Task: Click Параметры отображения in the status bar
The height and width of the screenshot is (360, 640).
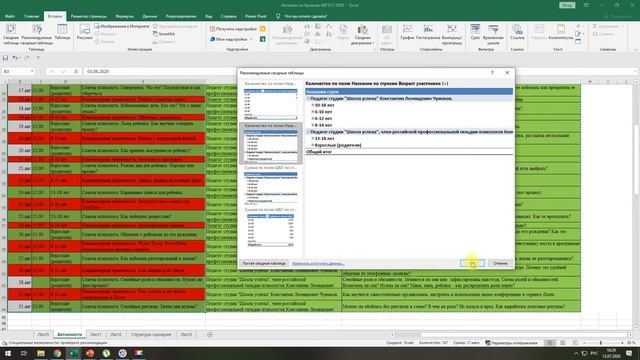Action: 511,343
